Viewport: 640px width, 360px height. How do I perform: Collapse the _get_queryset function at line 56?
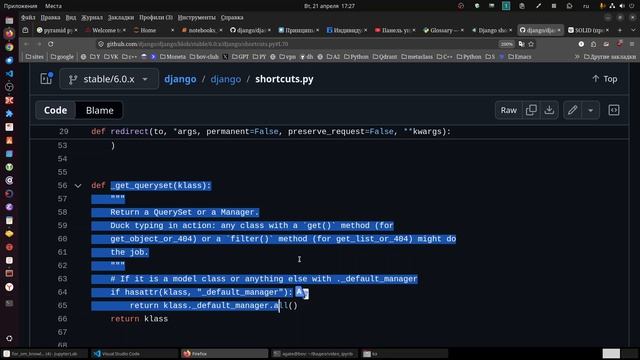click(x=78, y=186)
